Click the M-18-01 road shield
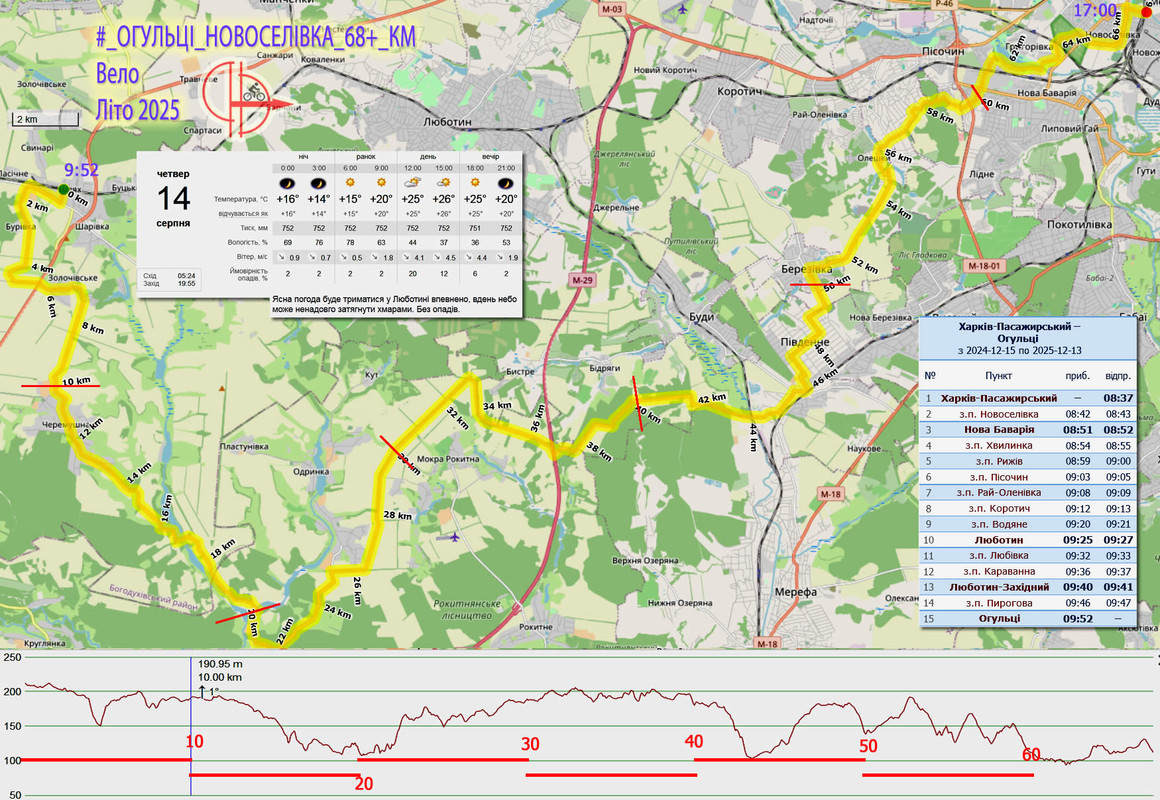This screenshot has width=1160, height=800. click(983, 266)
